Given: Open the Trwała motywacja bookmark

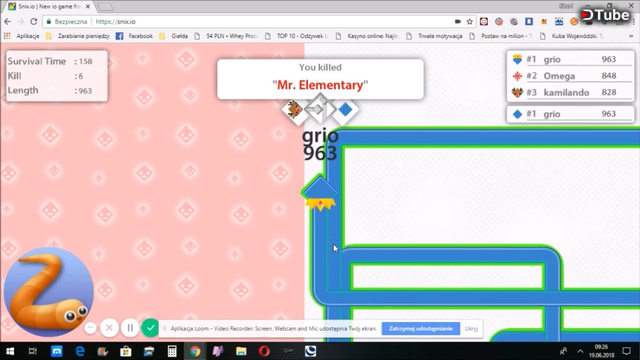Looking at the screenshot, I should (435, 36).
